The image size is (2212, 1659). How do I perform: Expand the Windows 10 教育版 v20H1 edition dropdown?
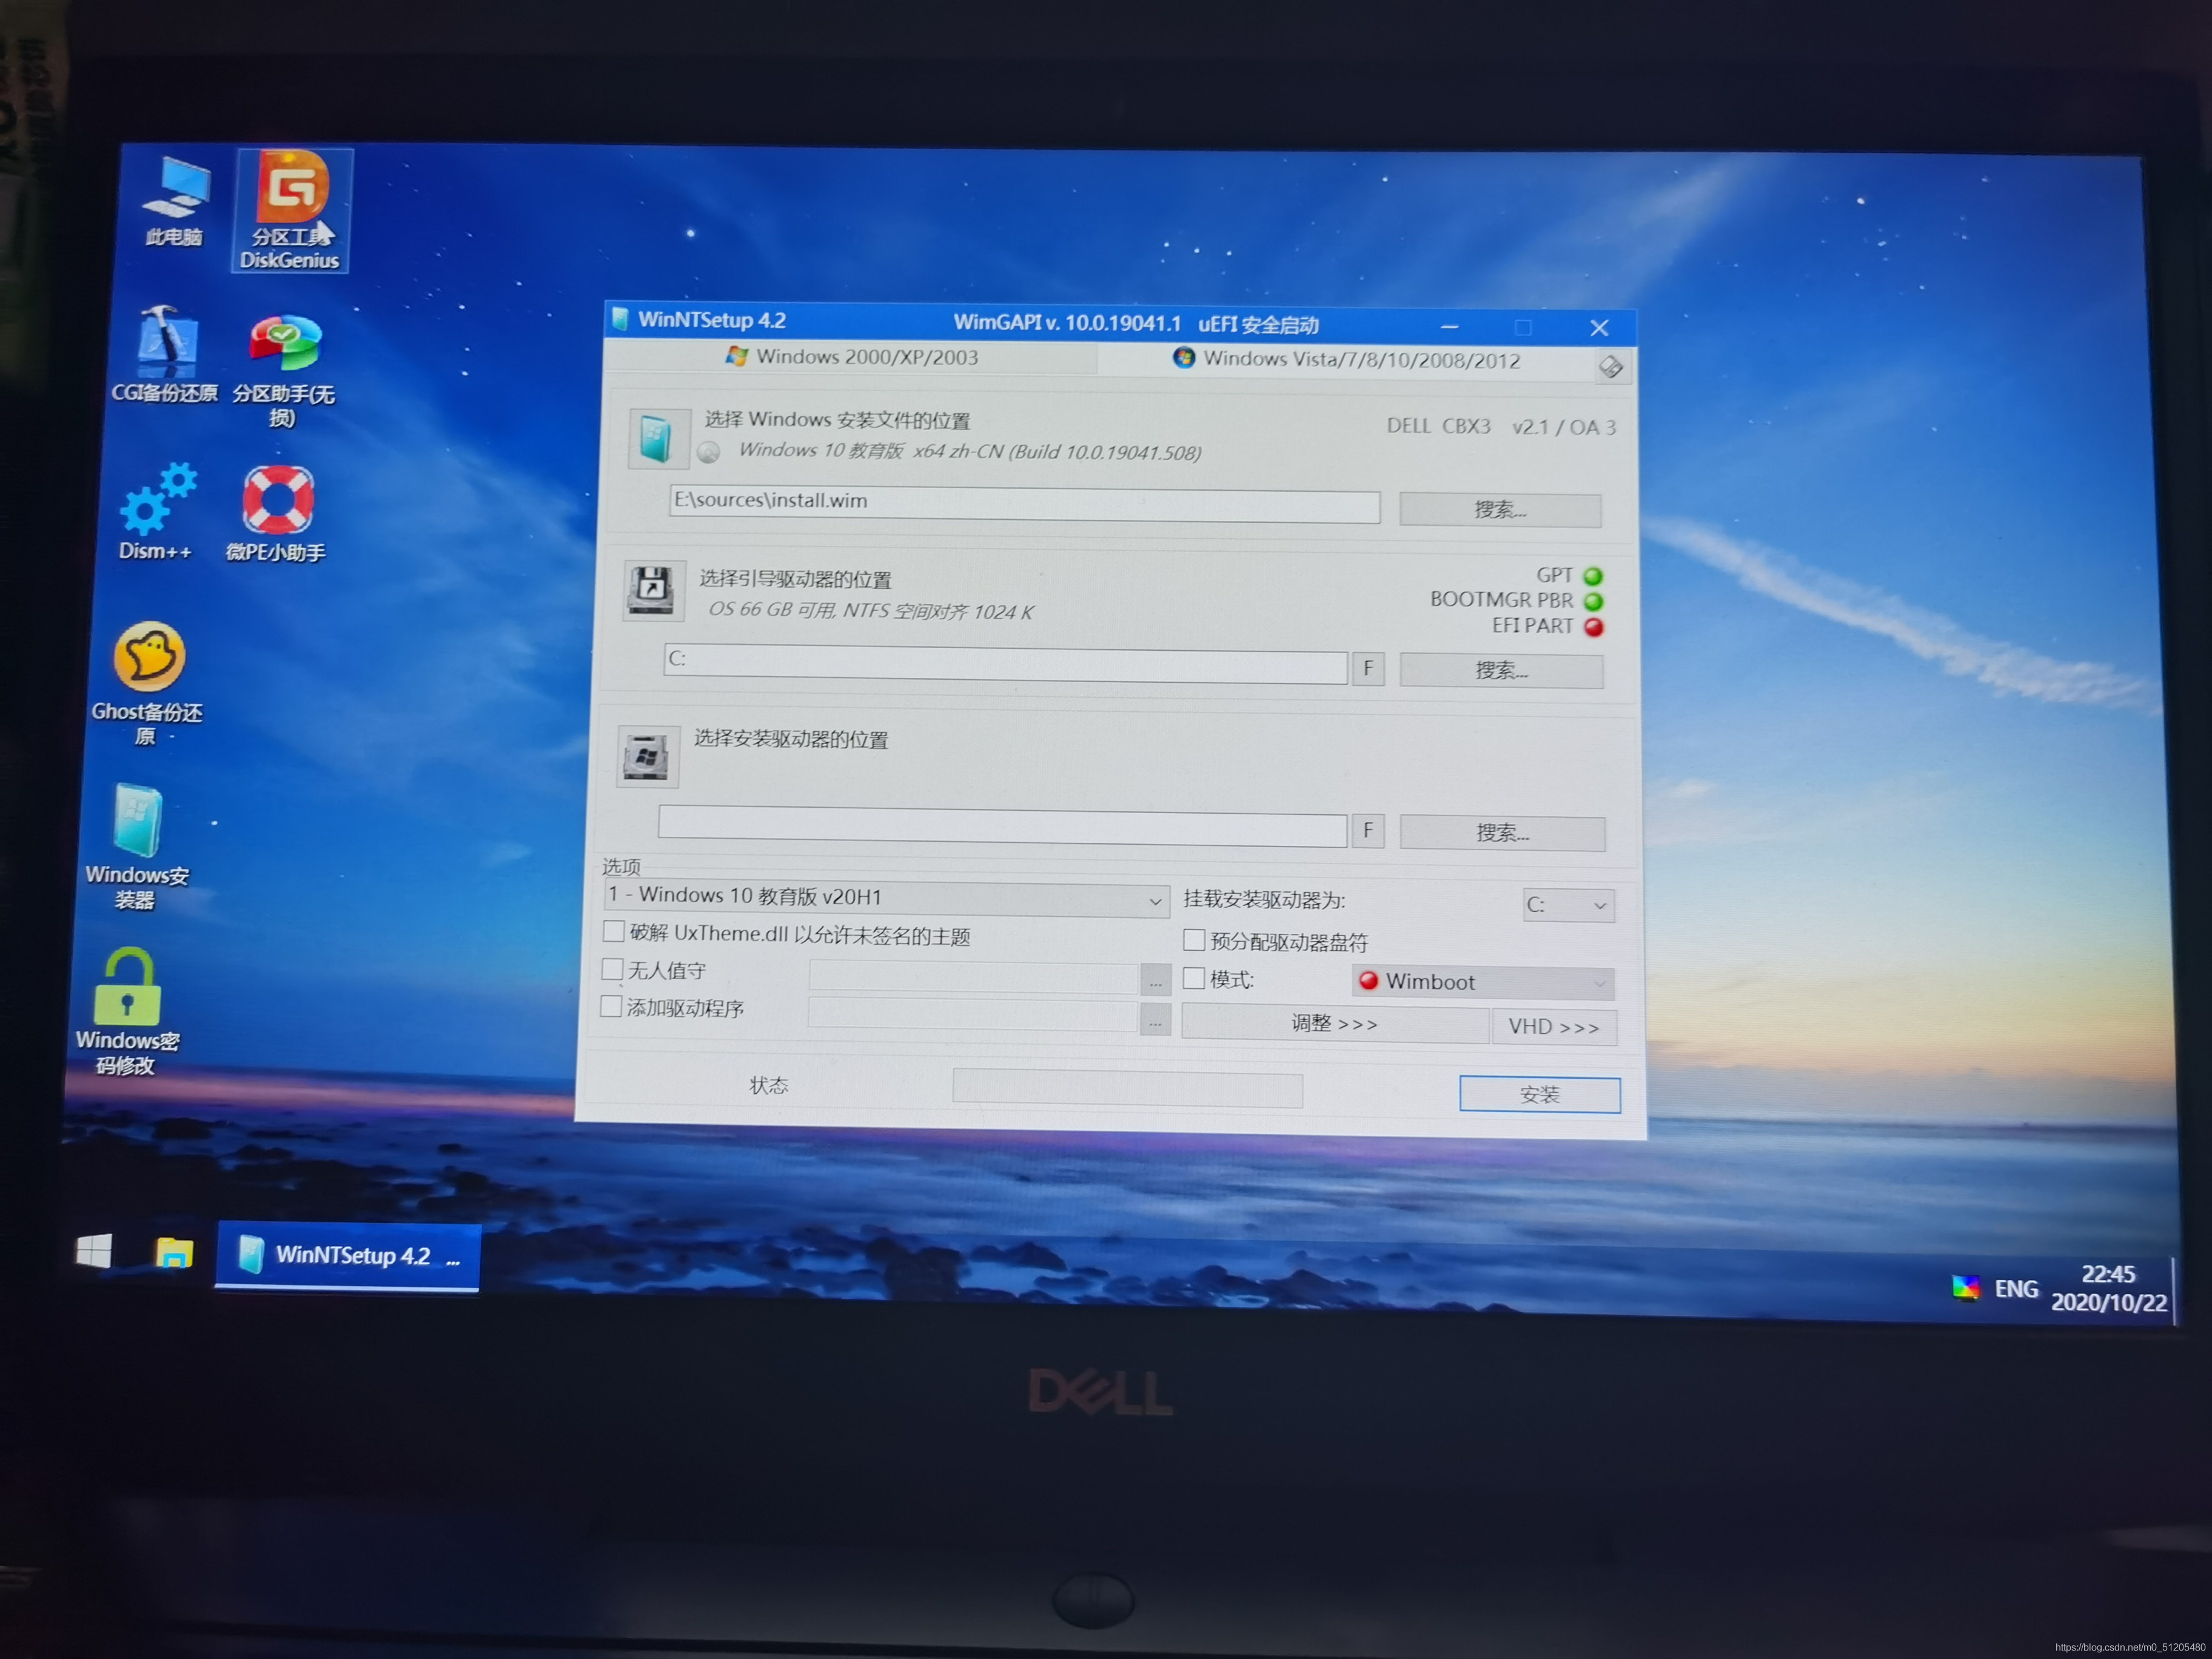[886, 898]
